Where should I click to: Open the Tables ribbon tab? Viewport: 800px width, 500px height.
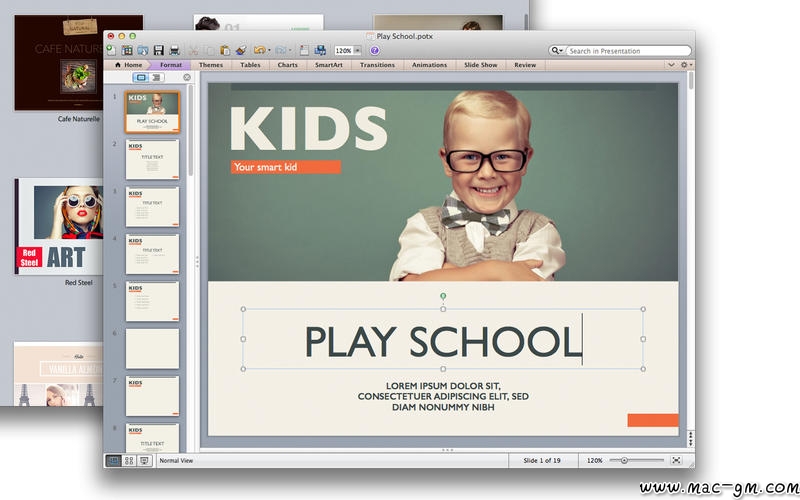click(x=250, y=65)
